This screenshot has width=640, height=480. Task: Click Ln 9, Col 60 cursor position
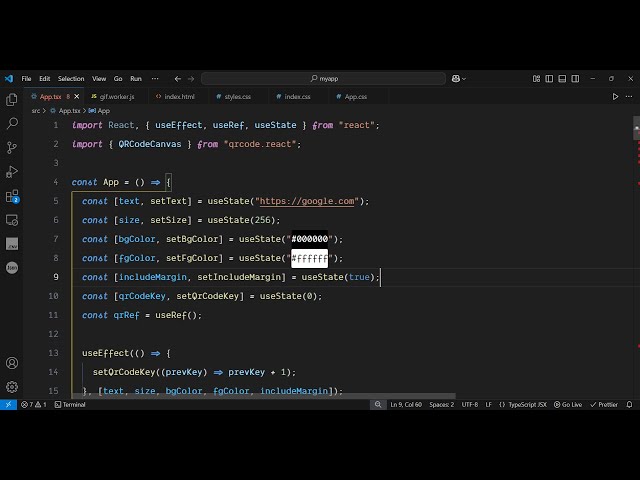[x=406, y=404]
